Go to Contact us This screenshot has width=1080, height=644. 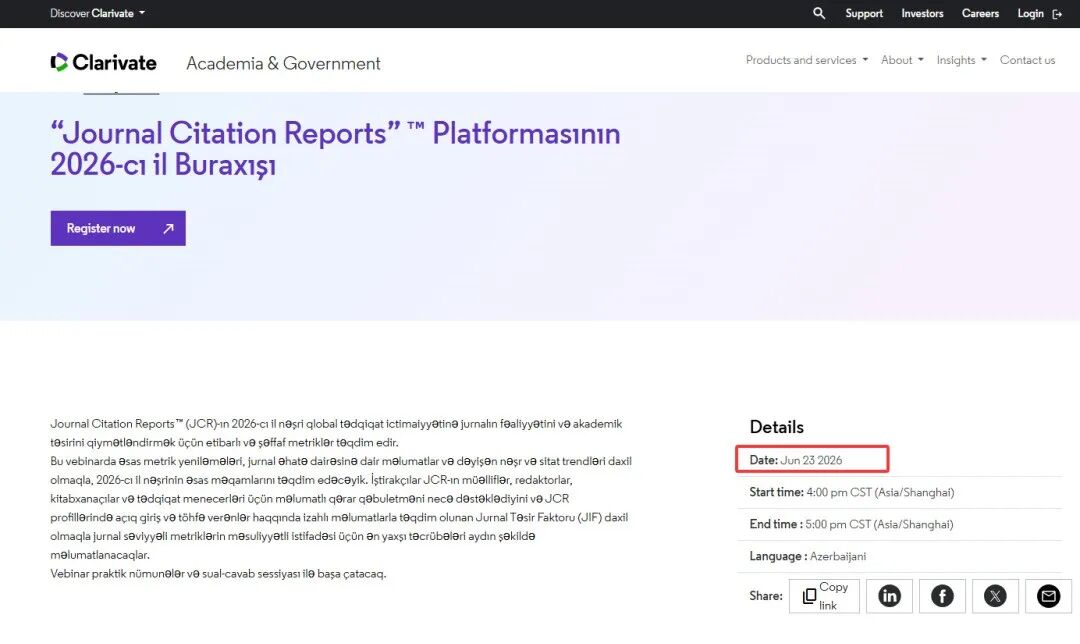point(1027,60)
